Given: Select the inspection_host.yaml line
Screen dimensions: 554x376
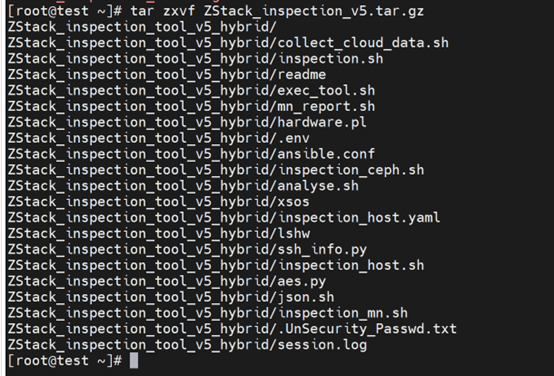Looking at the screenshot, I should point(224,218).
